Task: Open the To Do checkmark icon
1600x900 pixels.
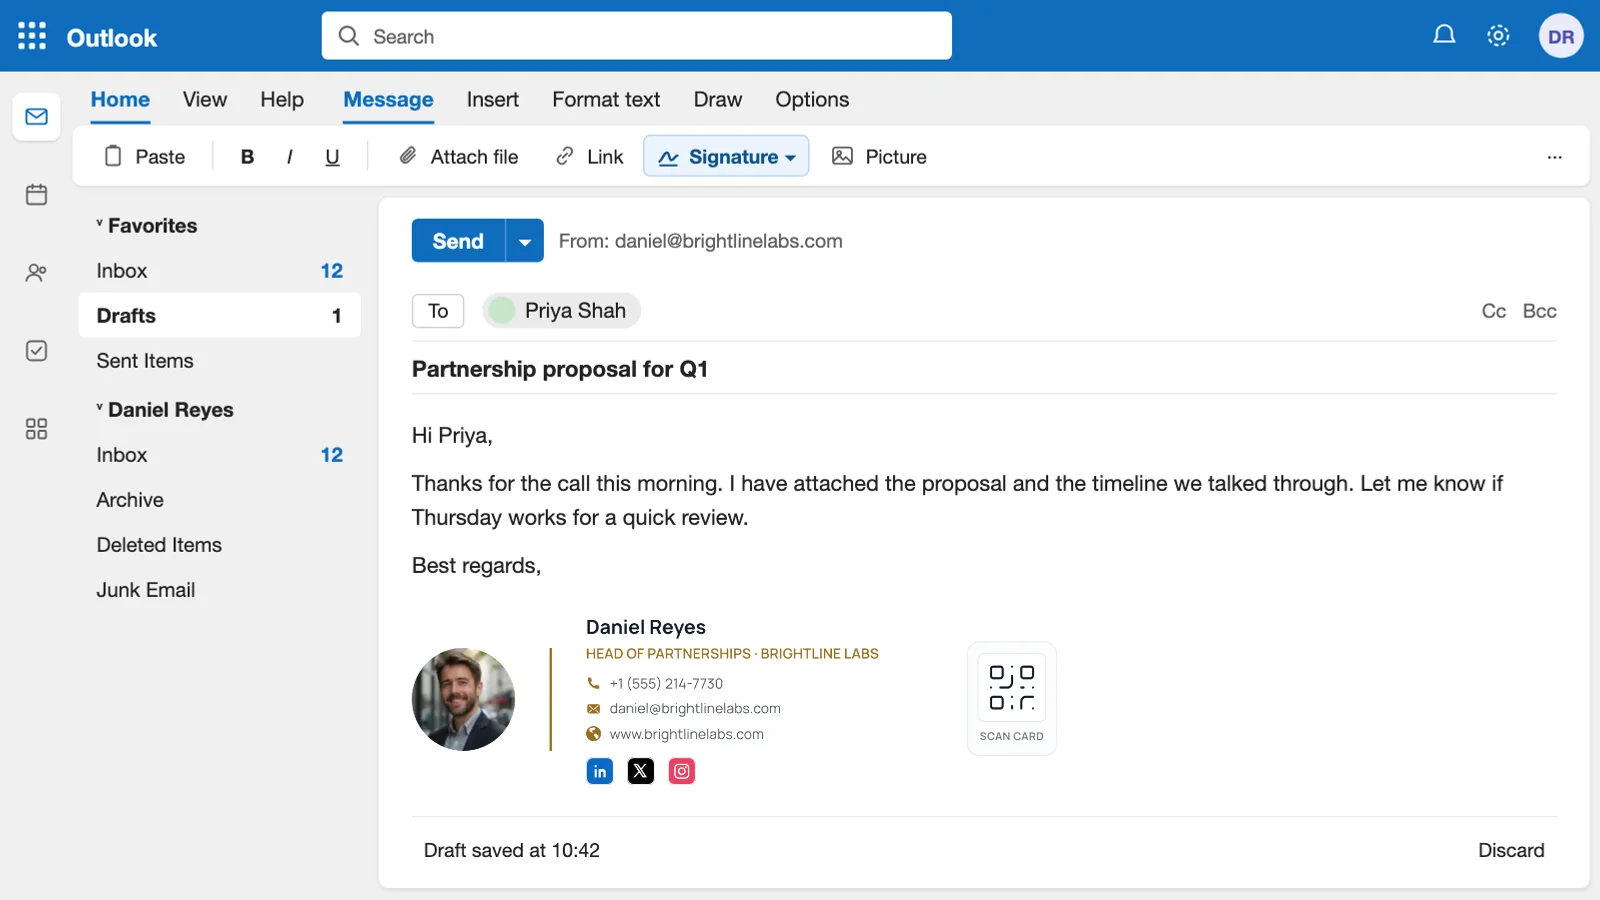Action: coord(37,351)
